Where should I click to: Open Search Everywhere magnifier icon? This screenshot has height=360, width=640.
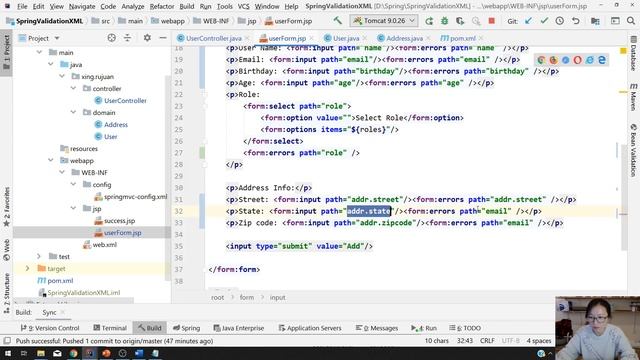pyautogui.click(x=631, y=21)
